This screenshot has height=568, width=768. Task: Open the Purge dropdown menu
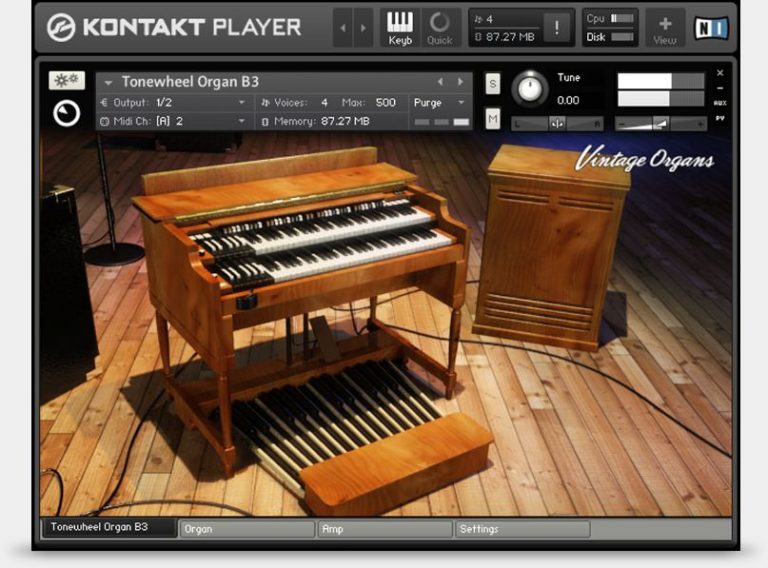point(439,103)
